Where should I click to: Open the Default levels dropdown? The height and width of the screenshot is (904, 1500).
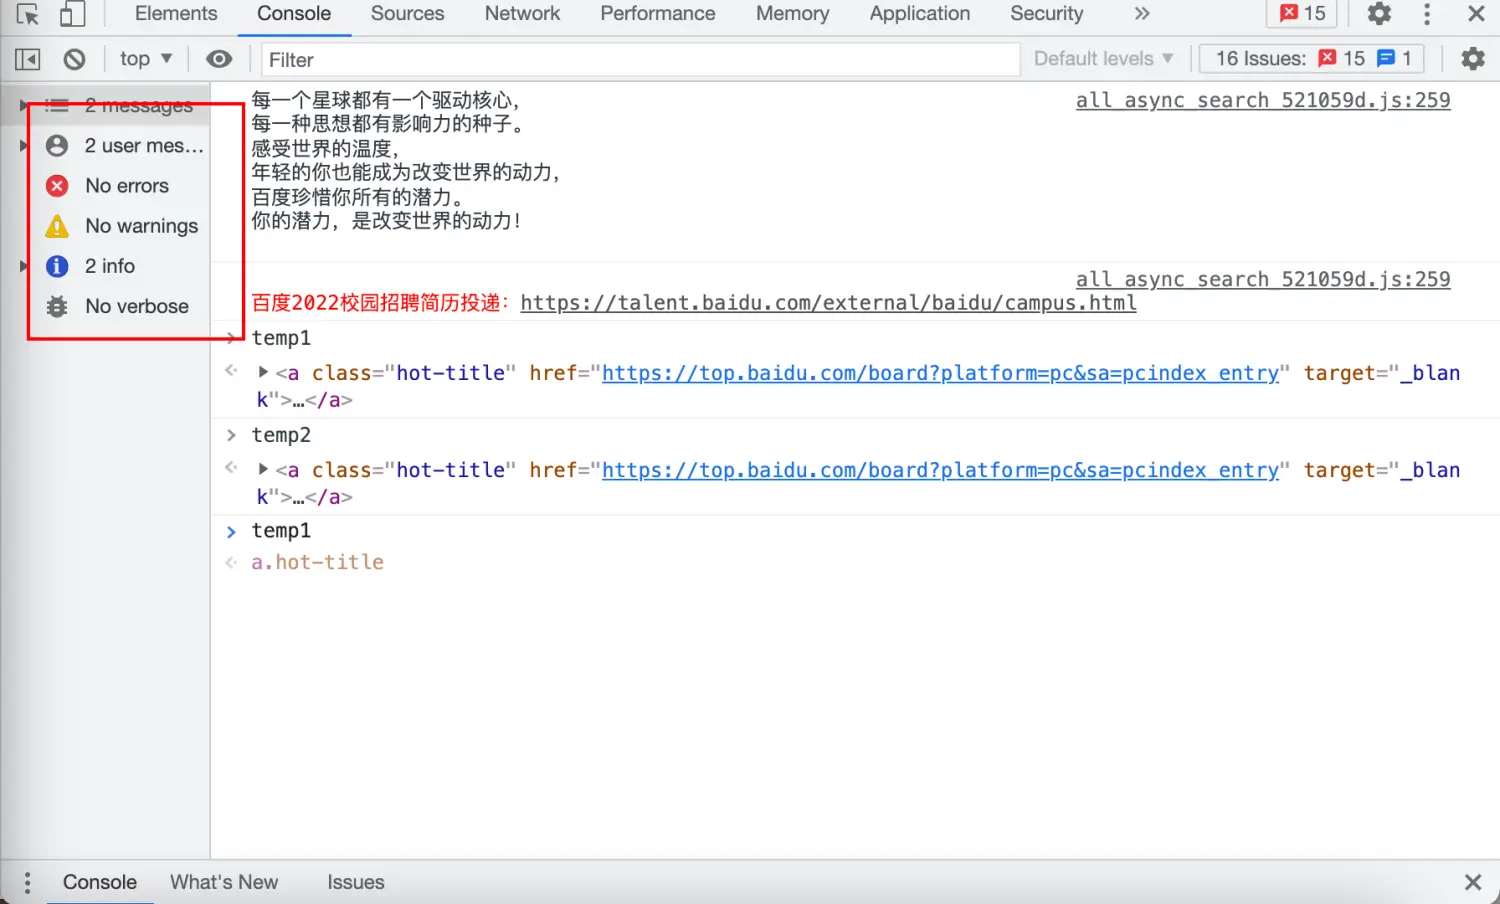(x=1103, y=59)
